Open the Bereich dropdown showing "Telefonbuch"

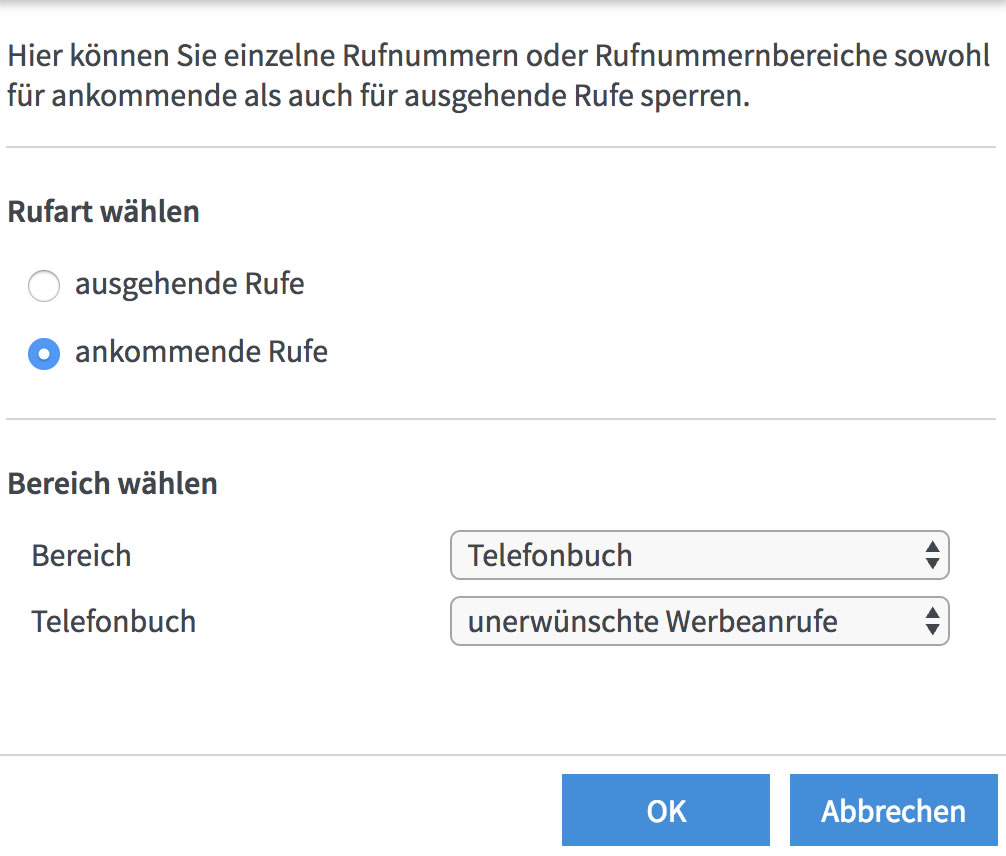click(690, 555)
